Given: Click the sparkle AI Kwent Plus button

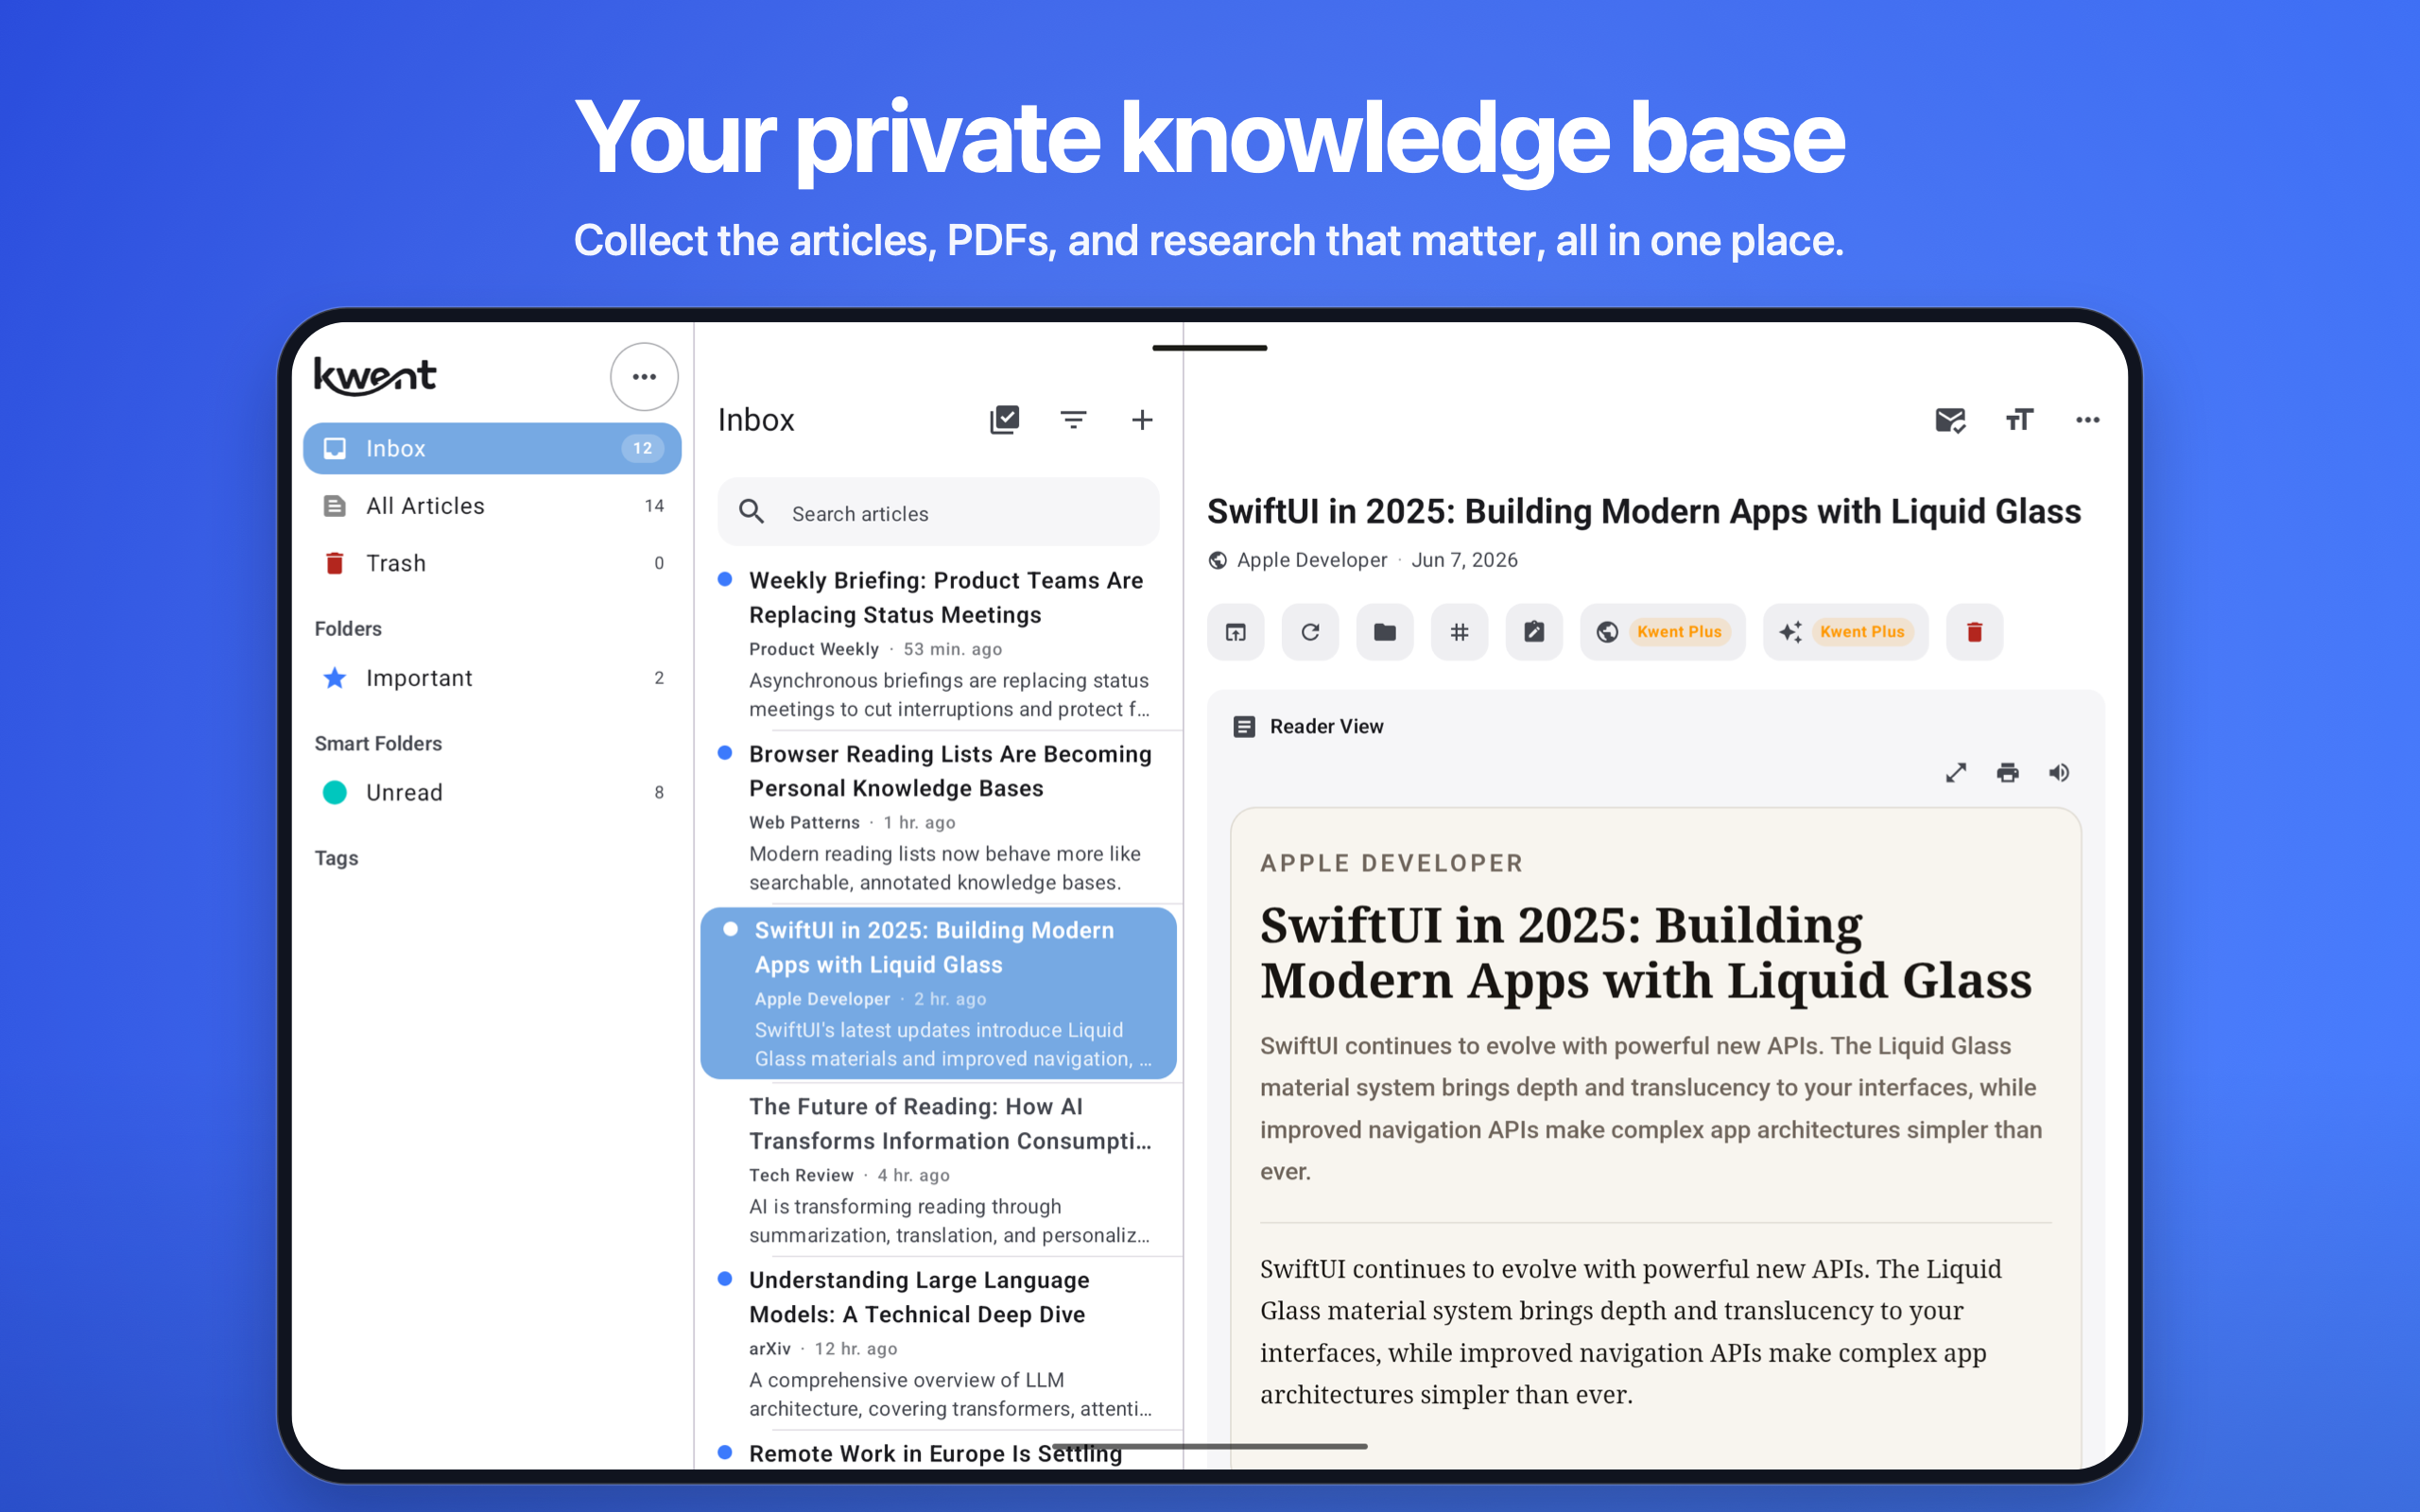Looking at the screenshot, I should click(1845, 632).
